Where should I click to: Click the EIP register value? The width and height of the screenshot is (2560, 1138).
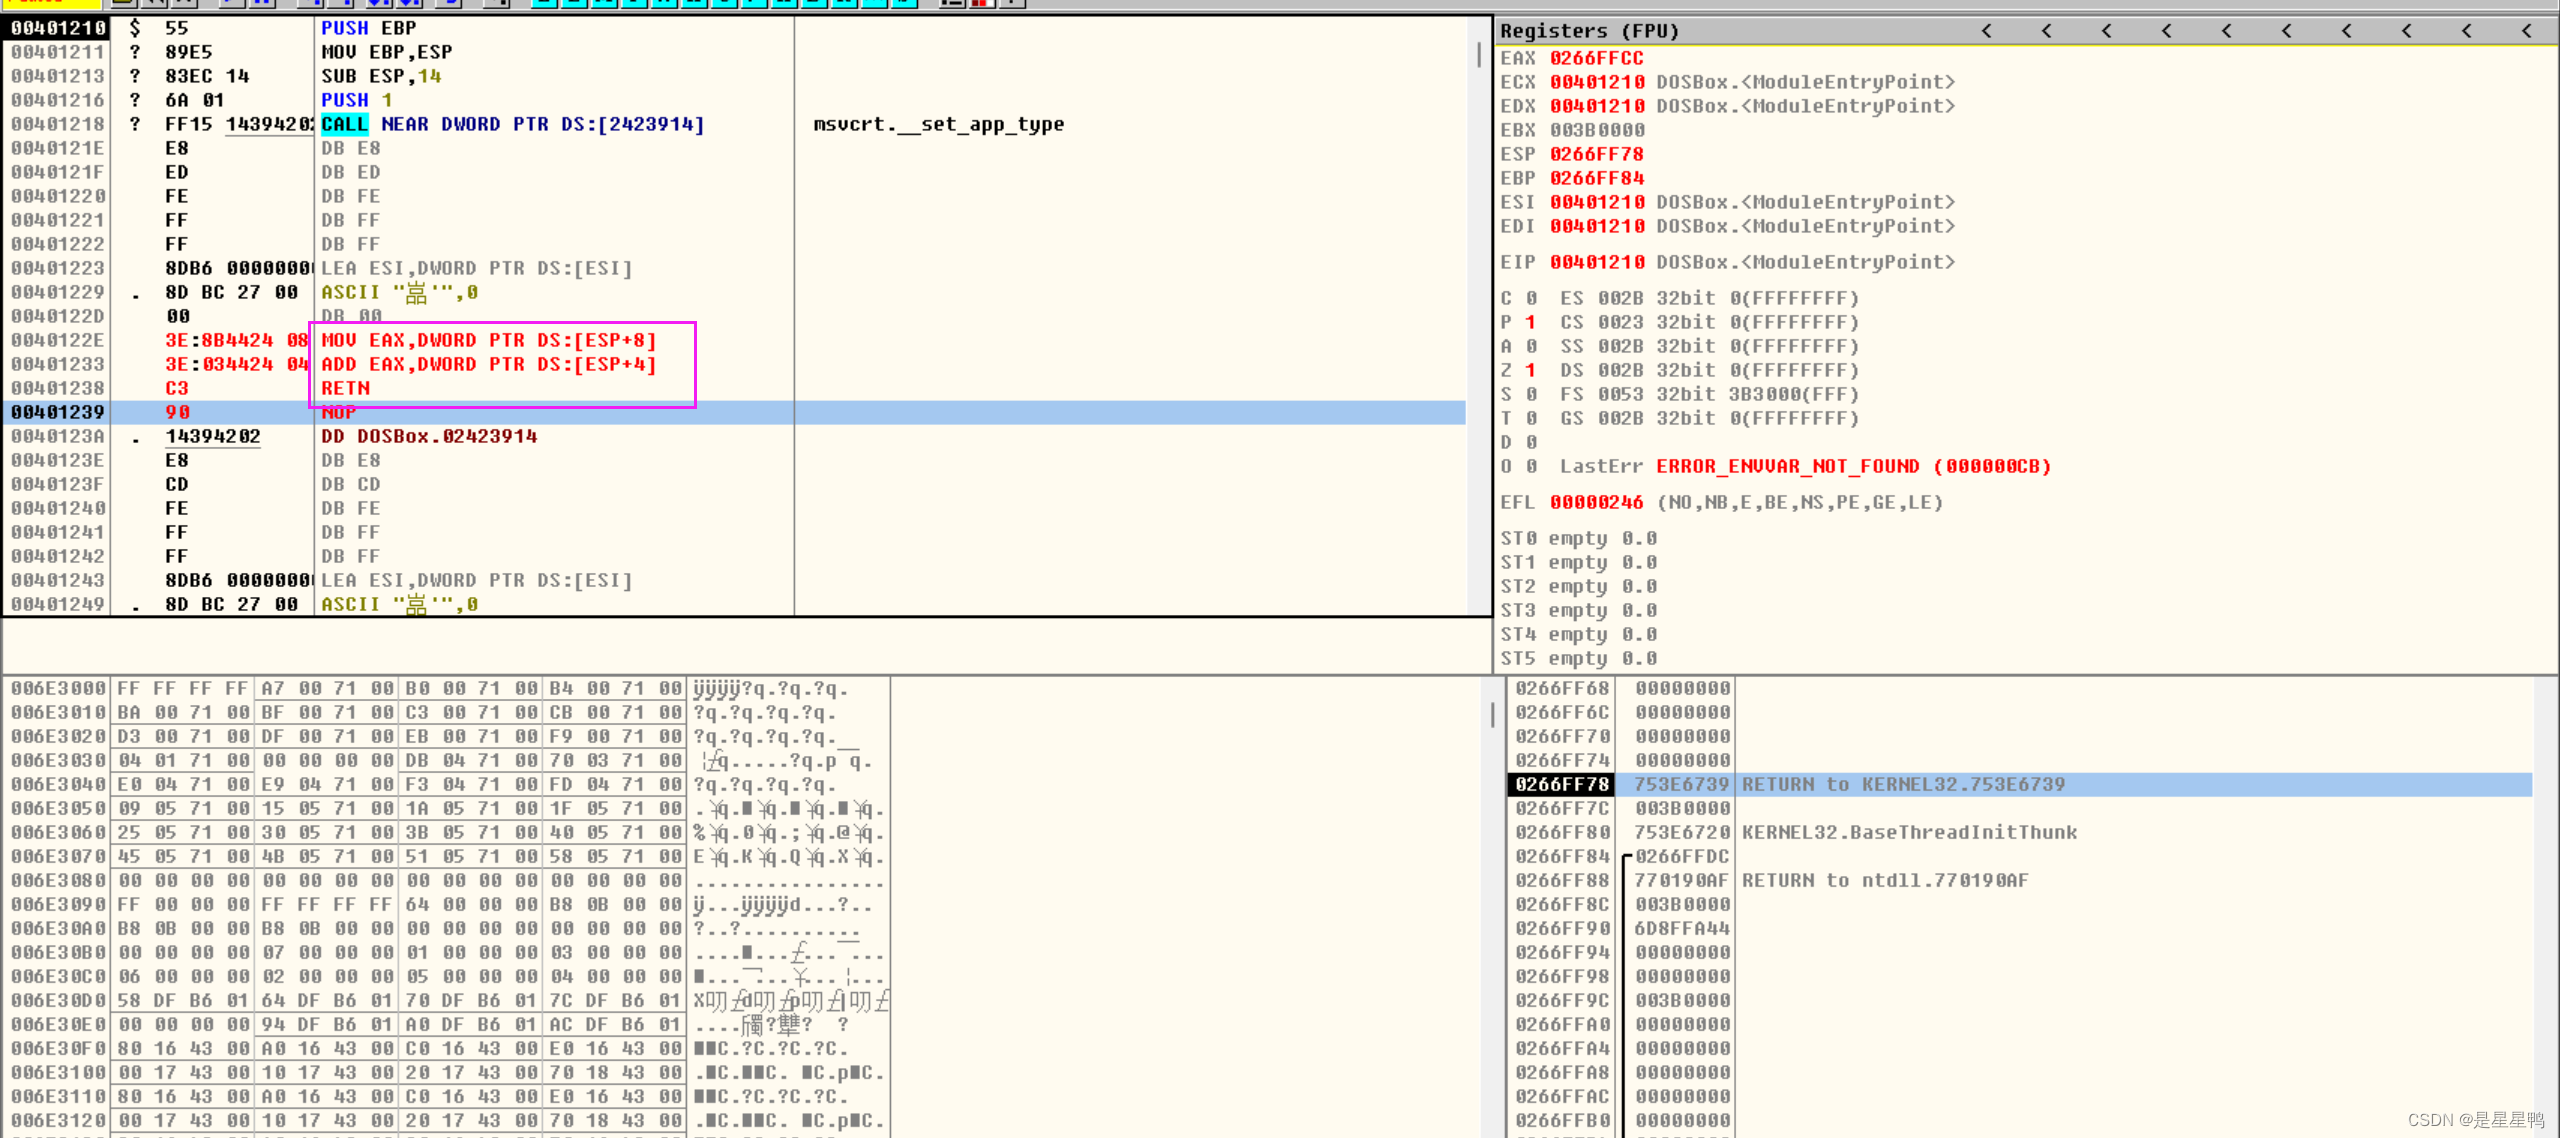coord(1596,262)
